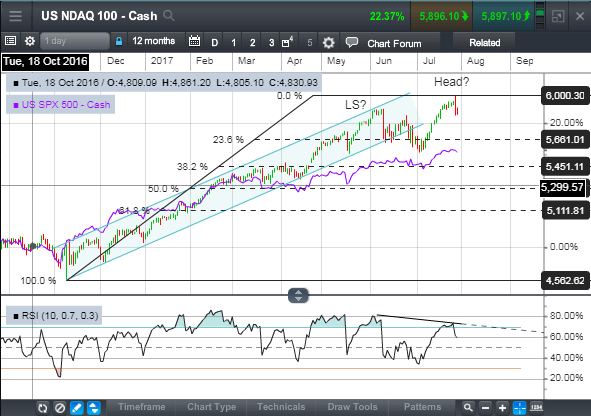Load saved chart layout 3
Viewport: 591px width, 416px height.
[271, 43]
